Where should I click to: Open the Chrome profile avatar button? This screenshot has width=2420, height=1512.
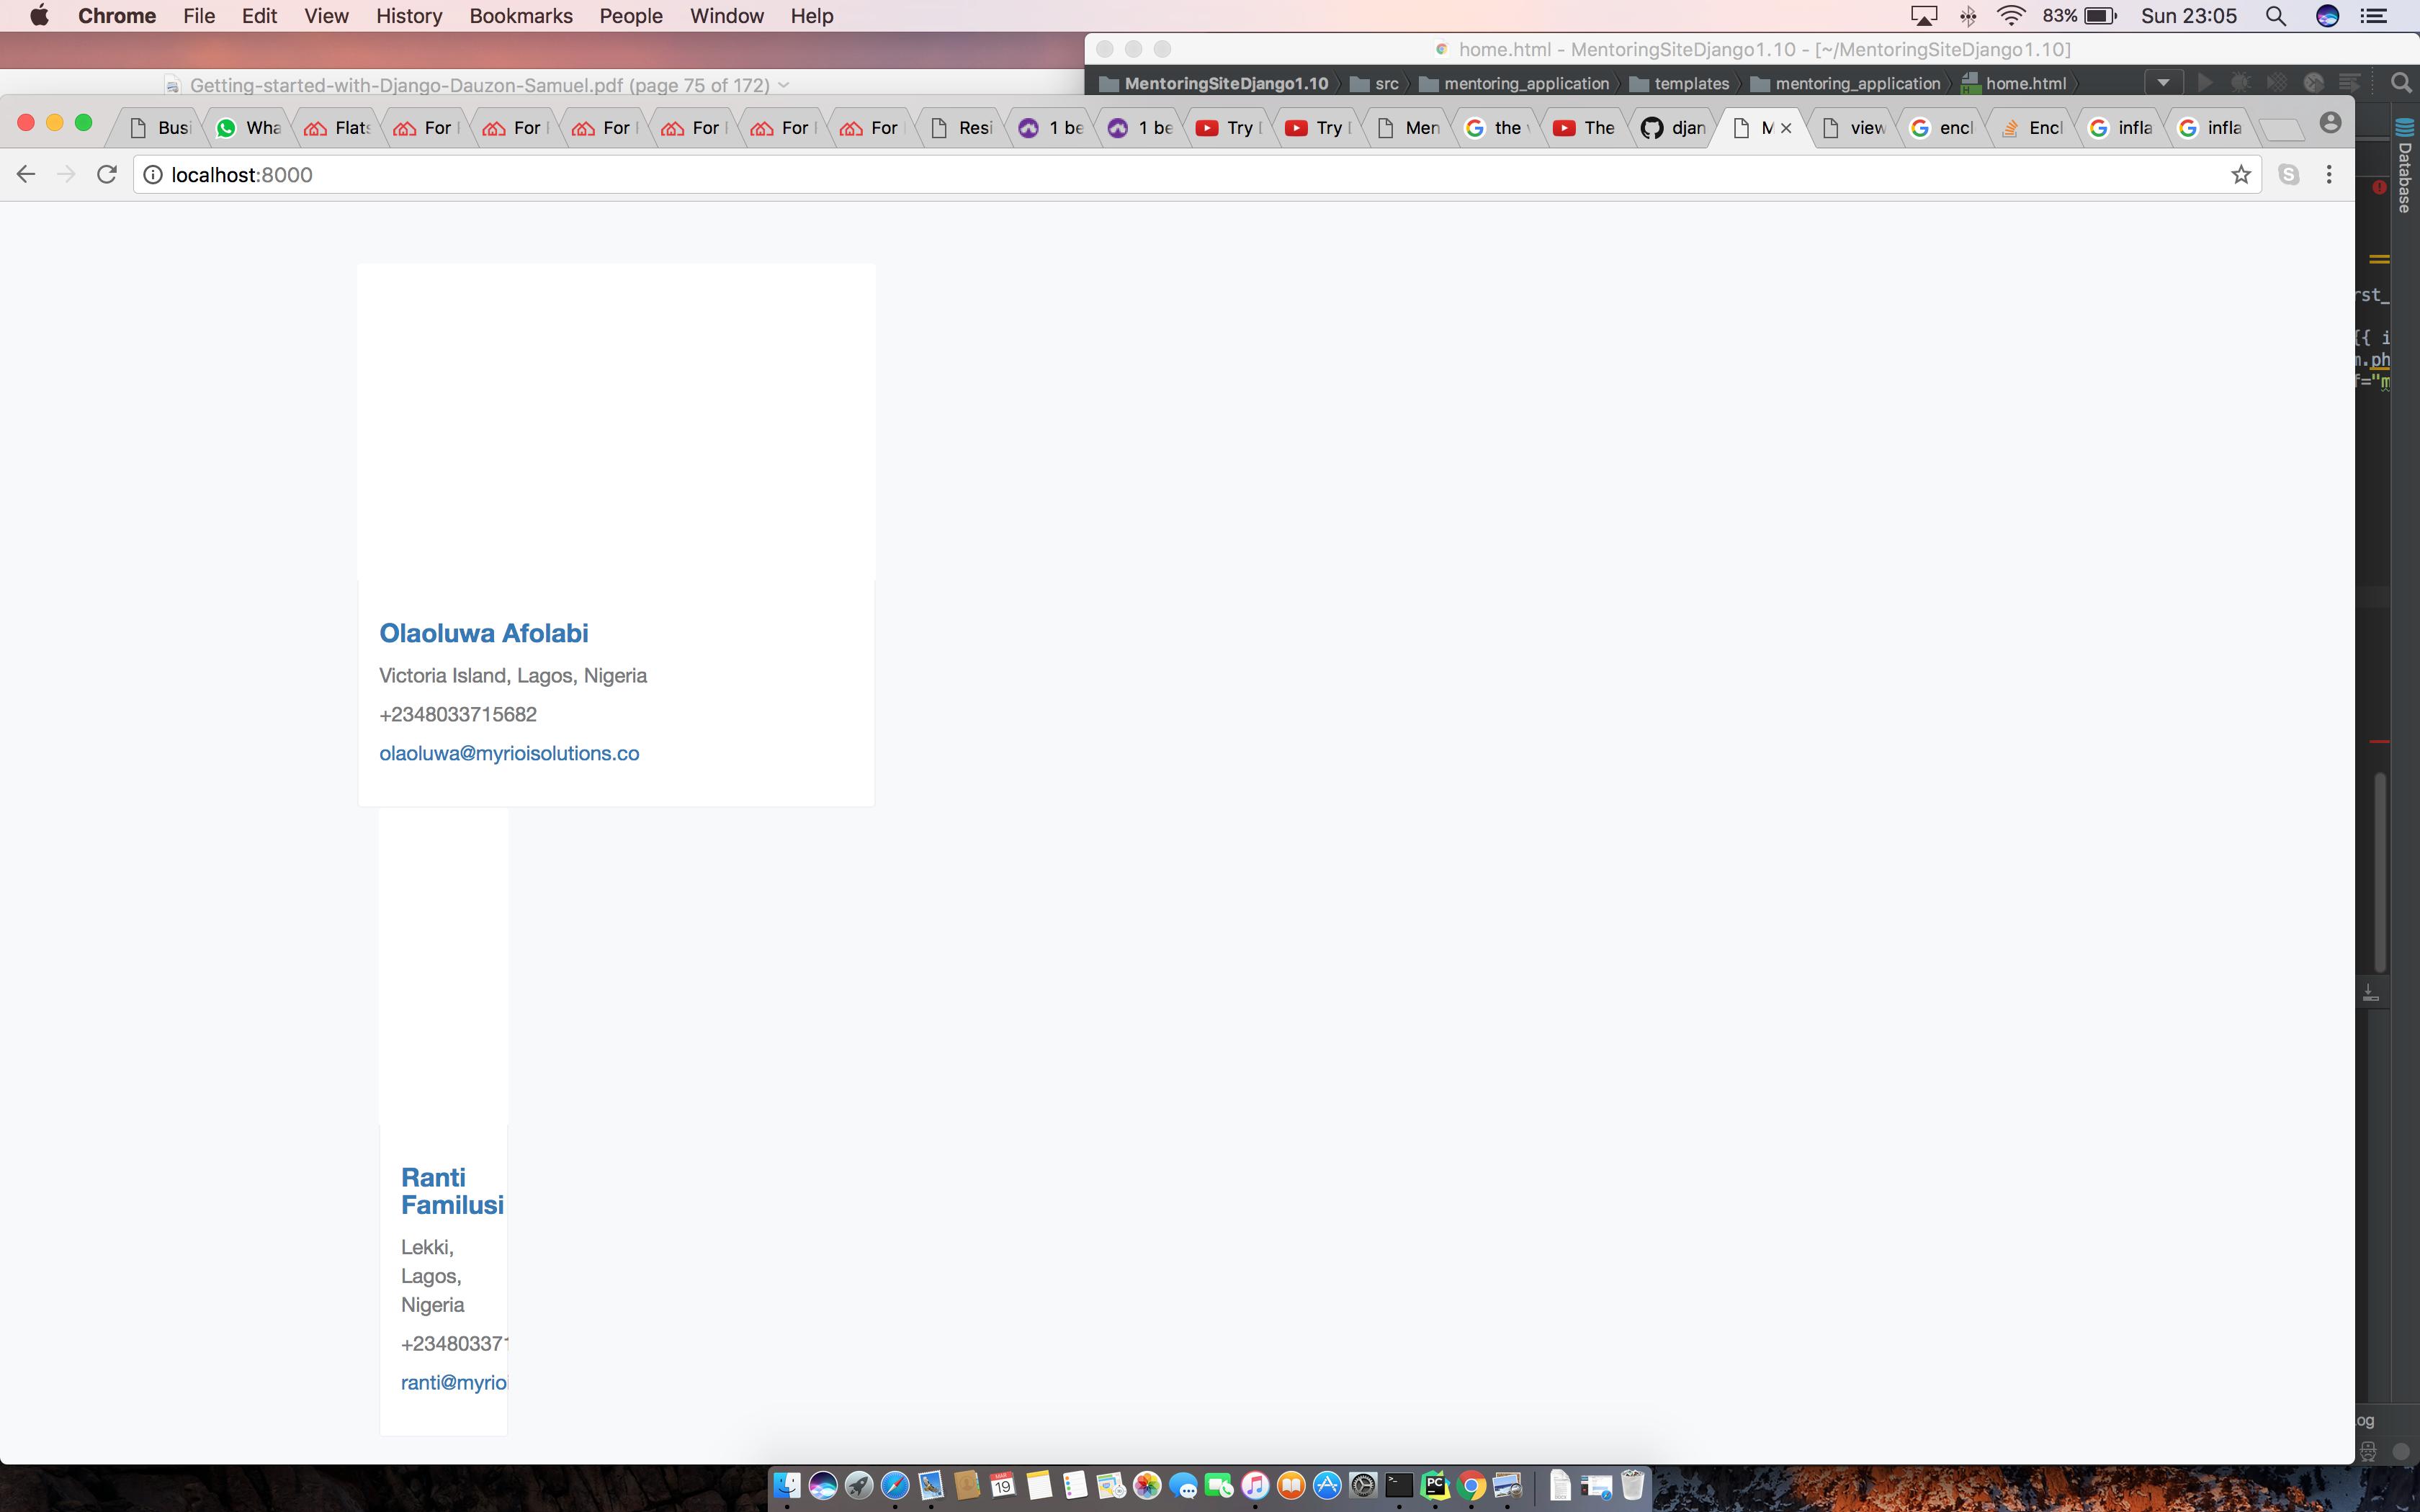click(2330, 123)
